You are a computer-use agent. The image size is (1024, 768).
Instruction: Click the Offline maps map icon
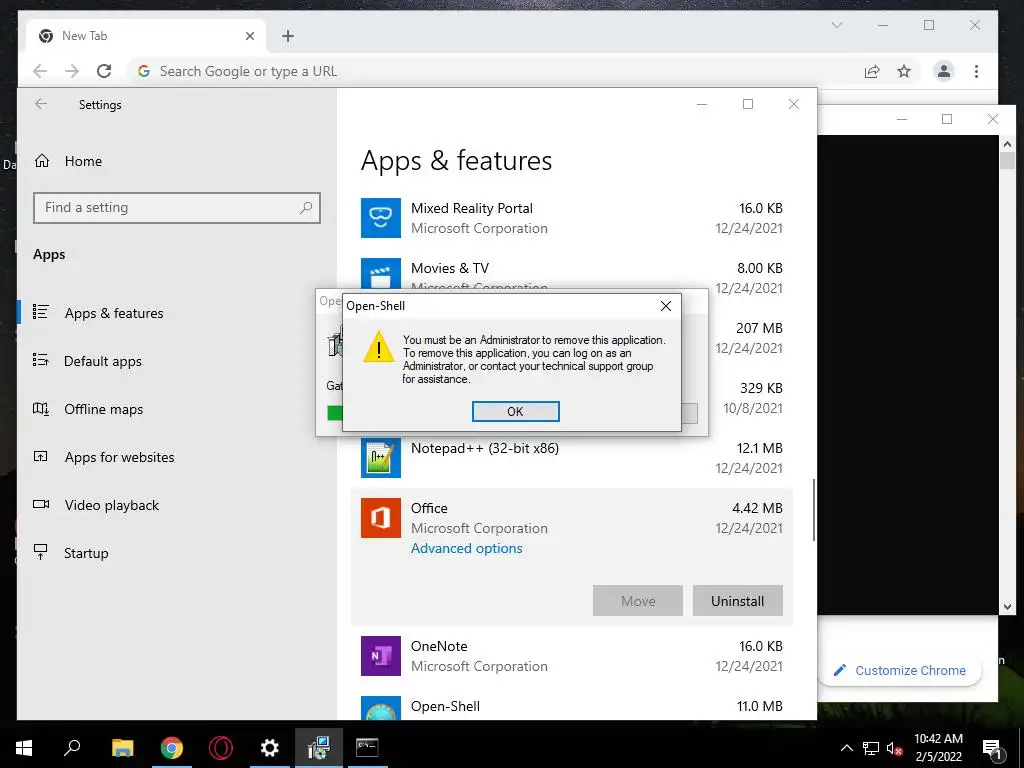point(41,409)
